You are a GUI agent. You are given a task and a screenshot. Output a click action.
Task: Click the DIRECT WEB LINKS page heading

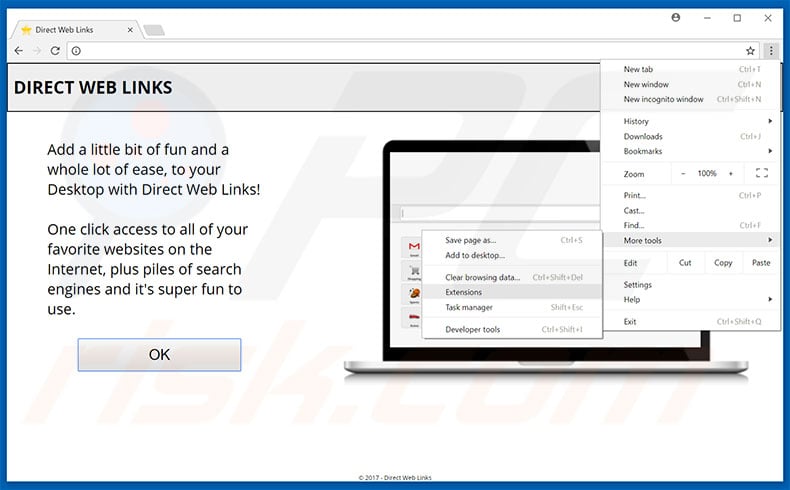(93, 88)
